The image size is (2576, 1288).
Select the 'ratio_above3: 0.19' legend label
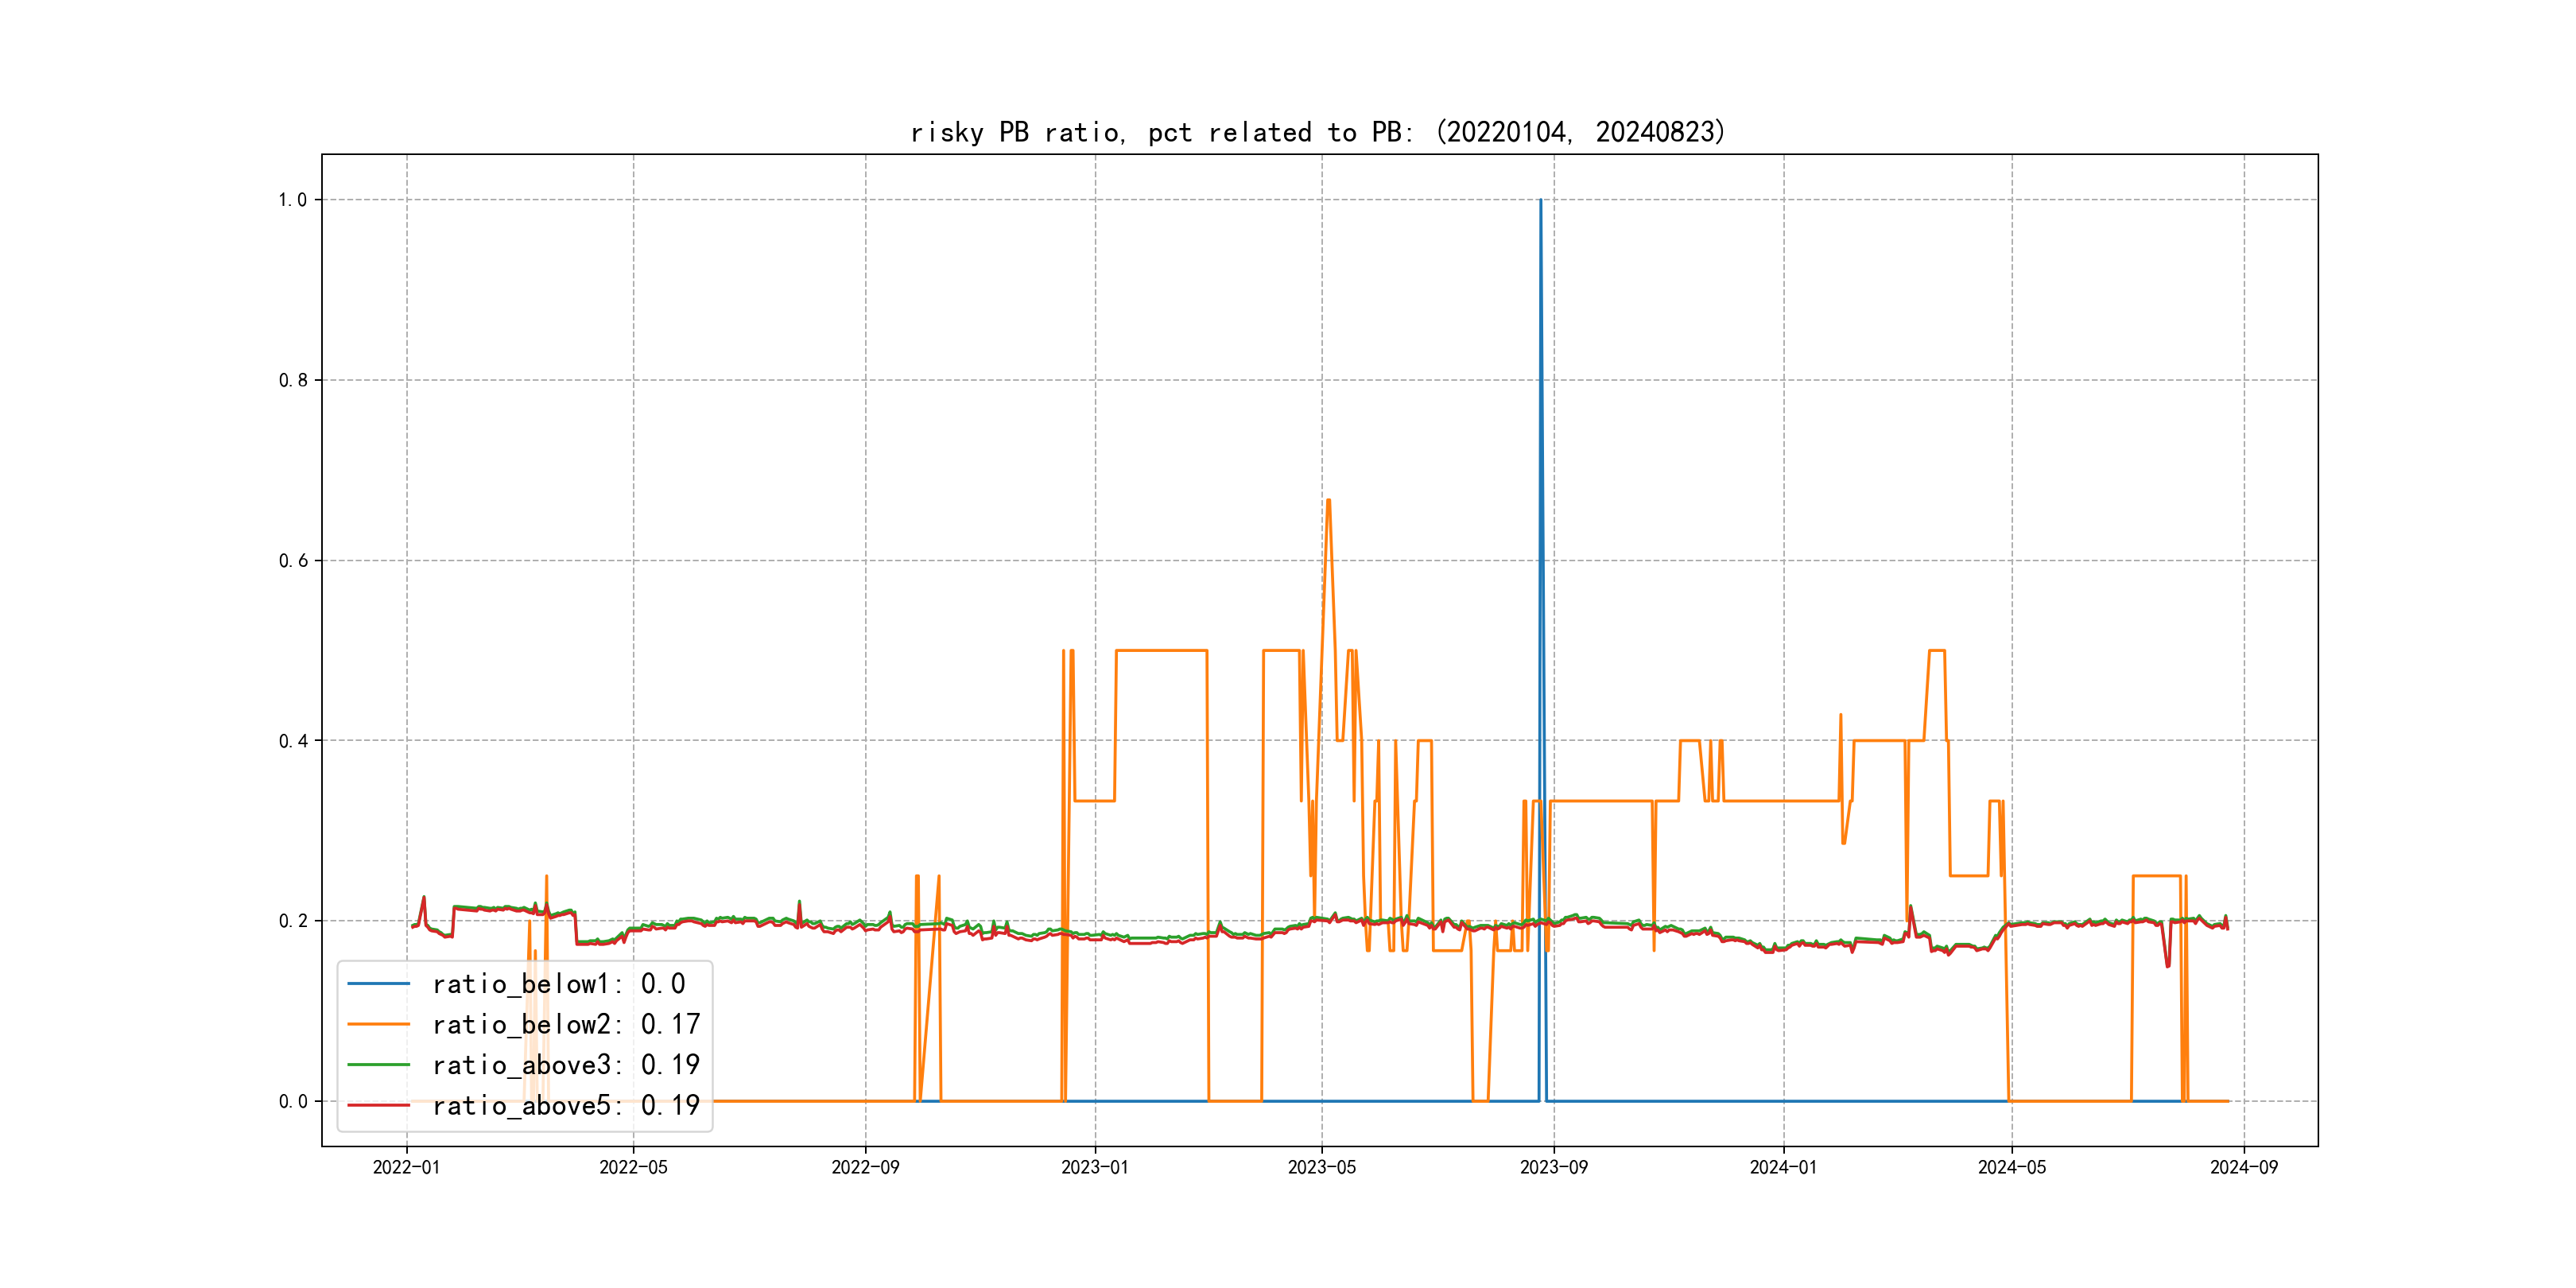coord(565,1065)
